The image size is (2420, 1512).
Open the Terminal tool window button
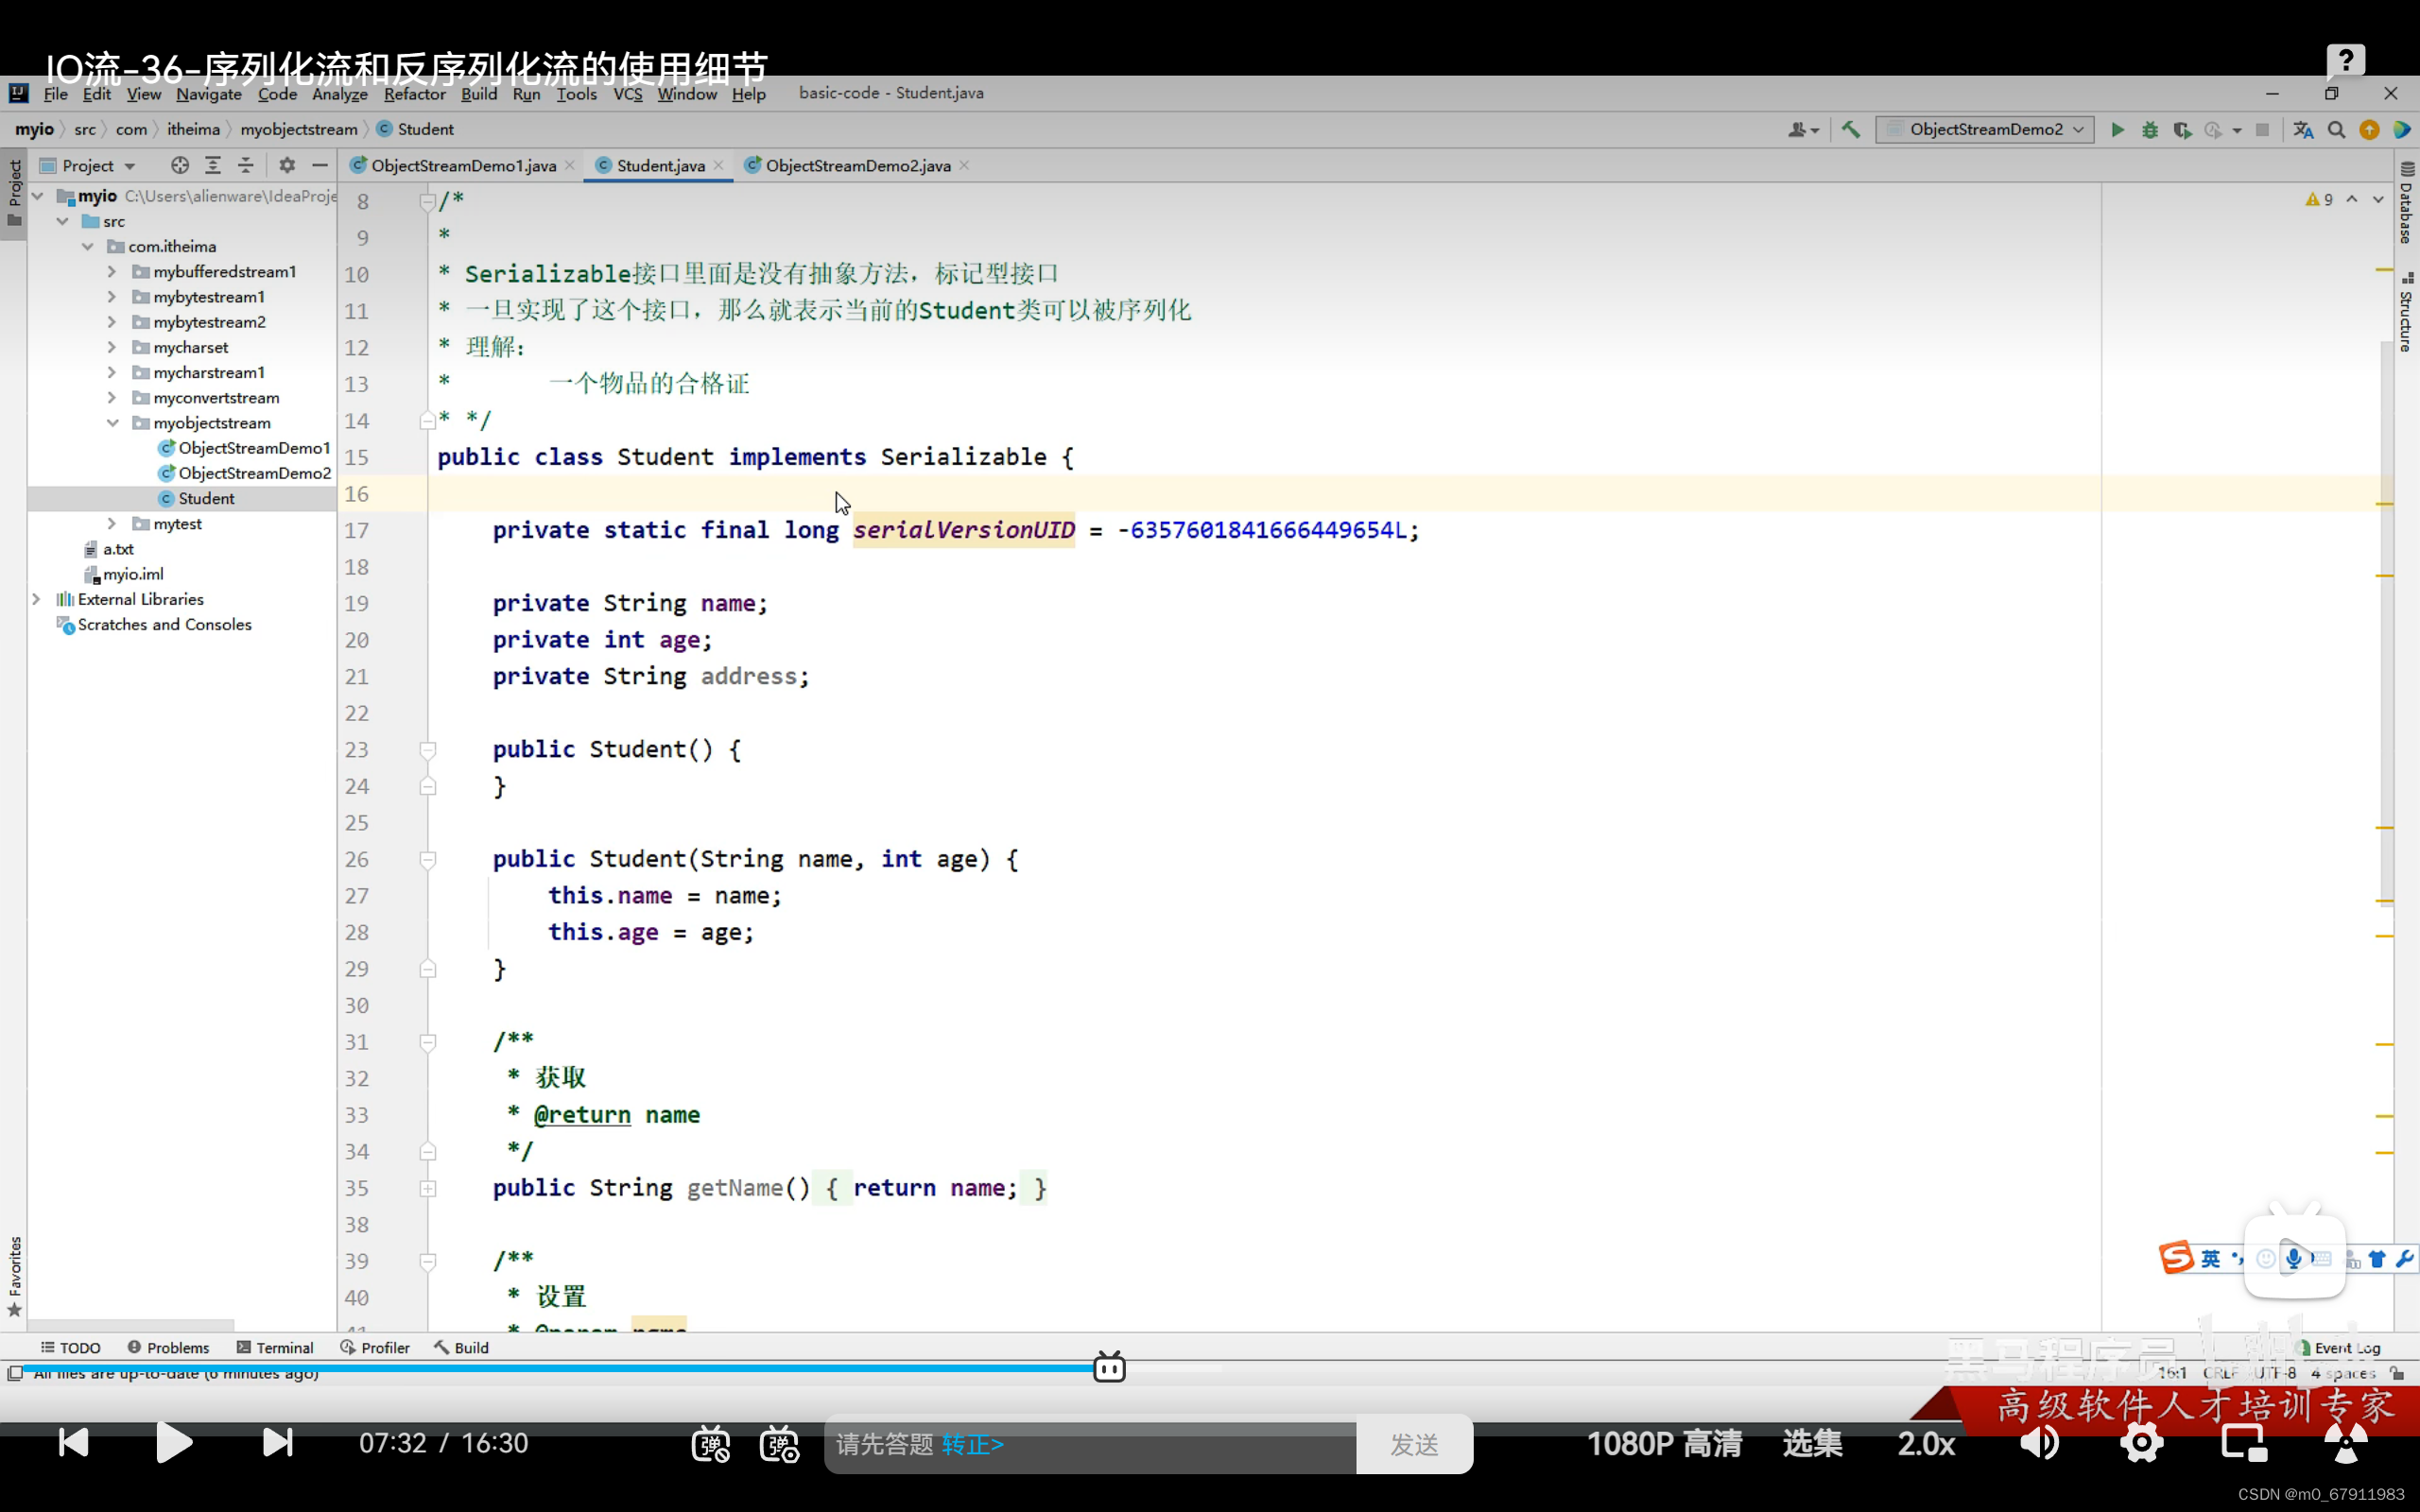click(275, 1348)
